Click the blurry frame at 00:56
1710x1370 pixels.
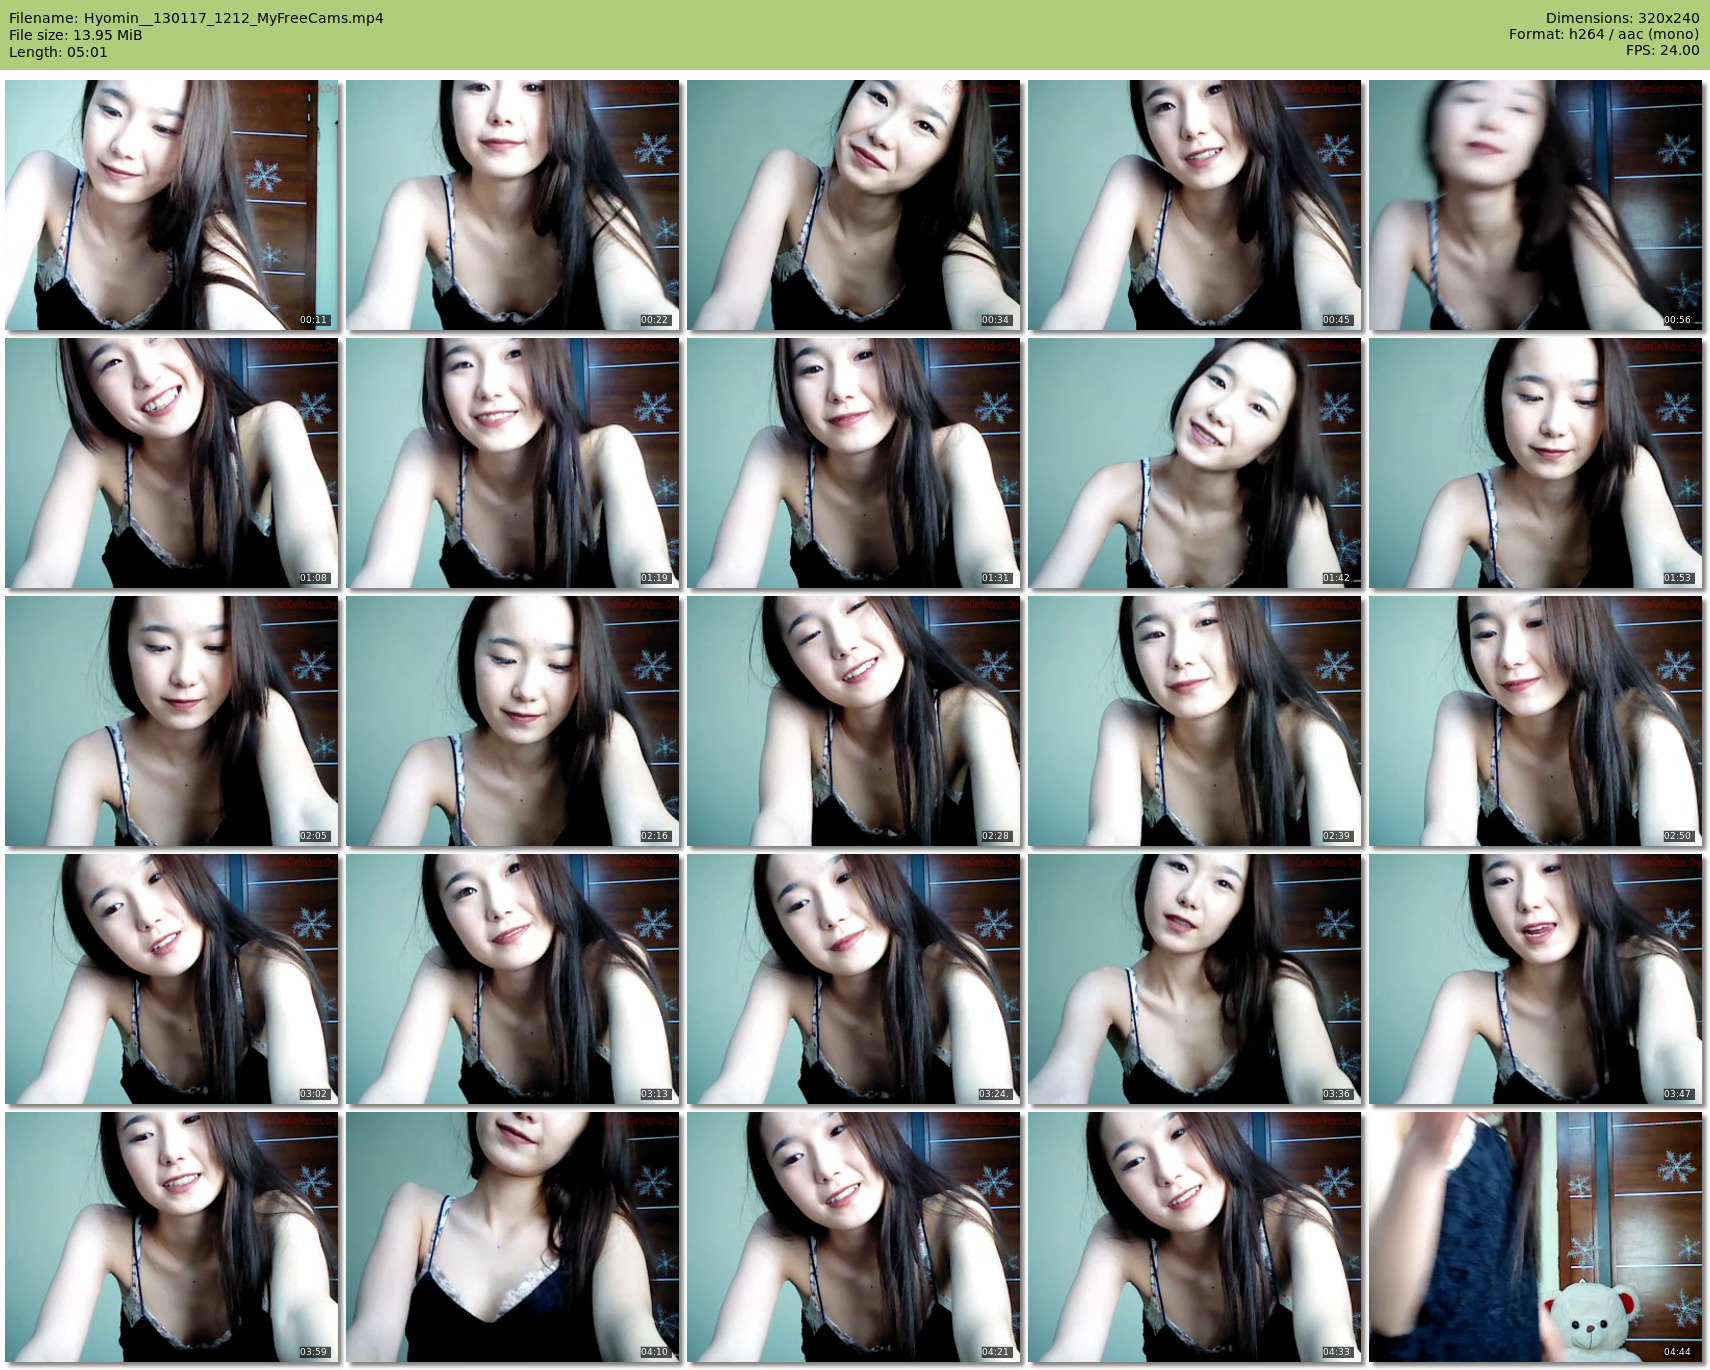[x=1535, y=205]
